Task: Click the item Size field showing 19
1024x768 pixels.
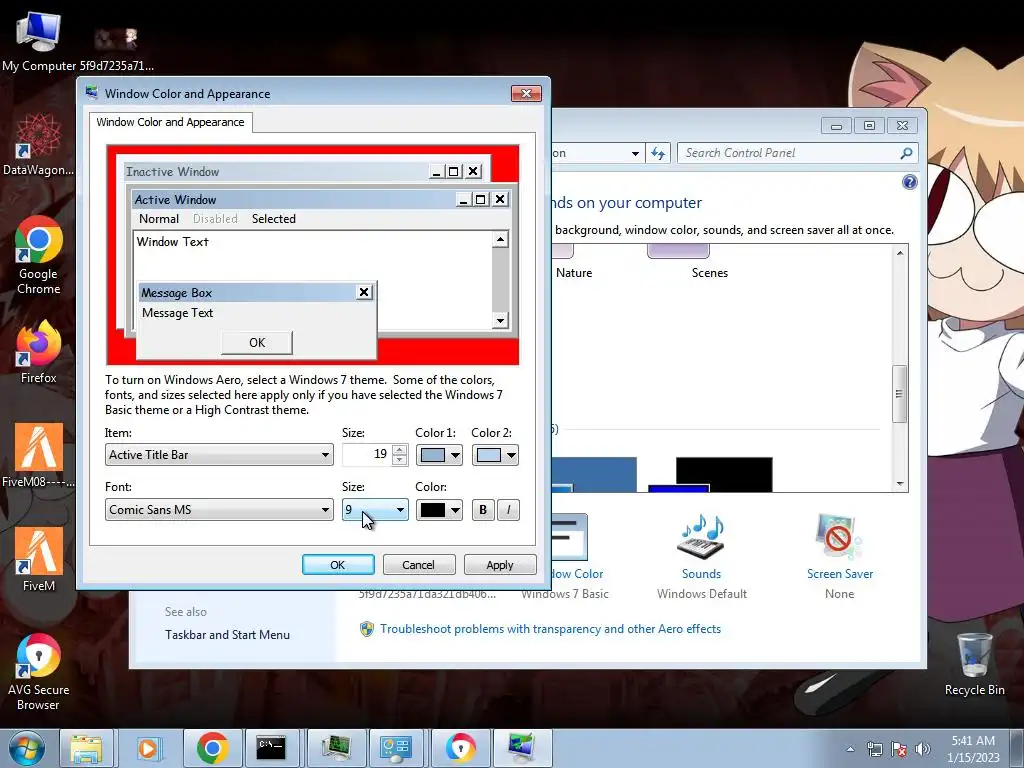Action: (366, 455)
